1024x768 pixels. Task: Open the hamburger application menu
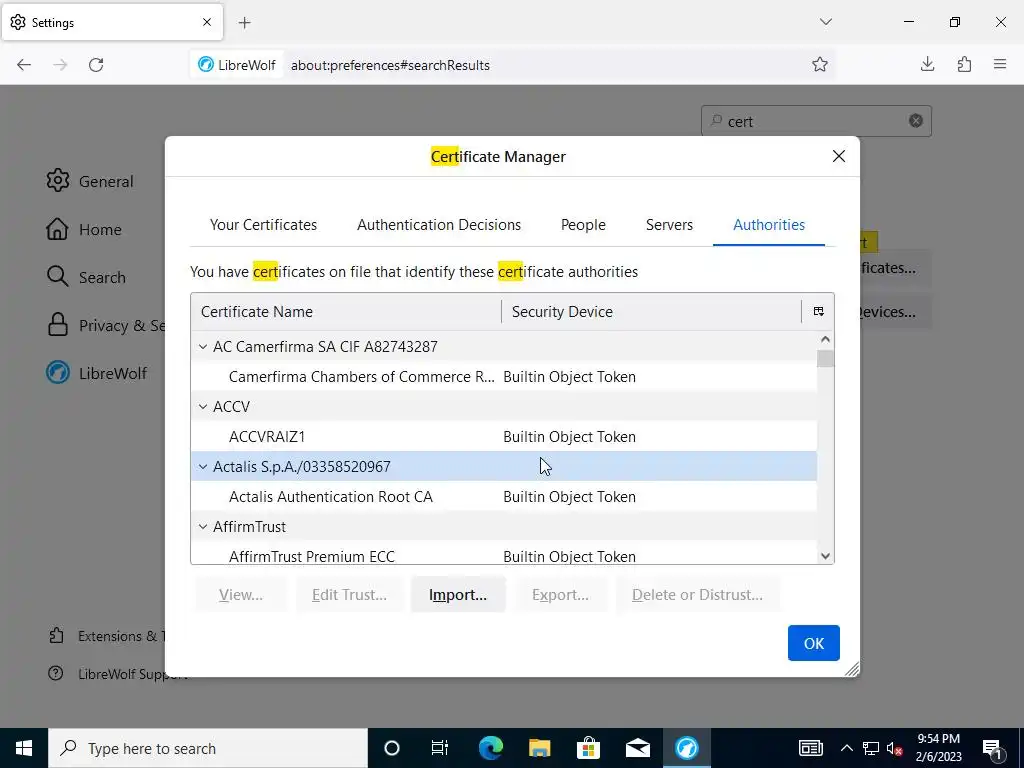click(x=1000, y=64)
